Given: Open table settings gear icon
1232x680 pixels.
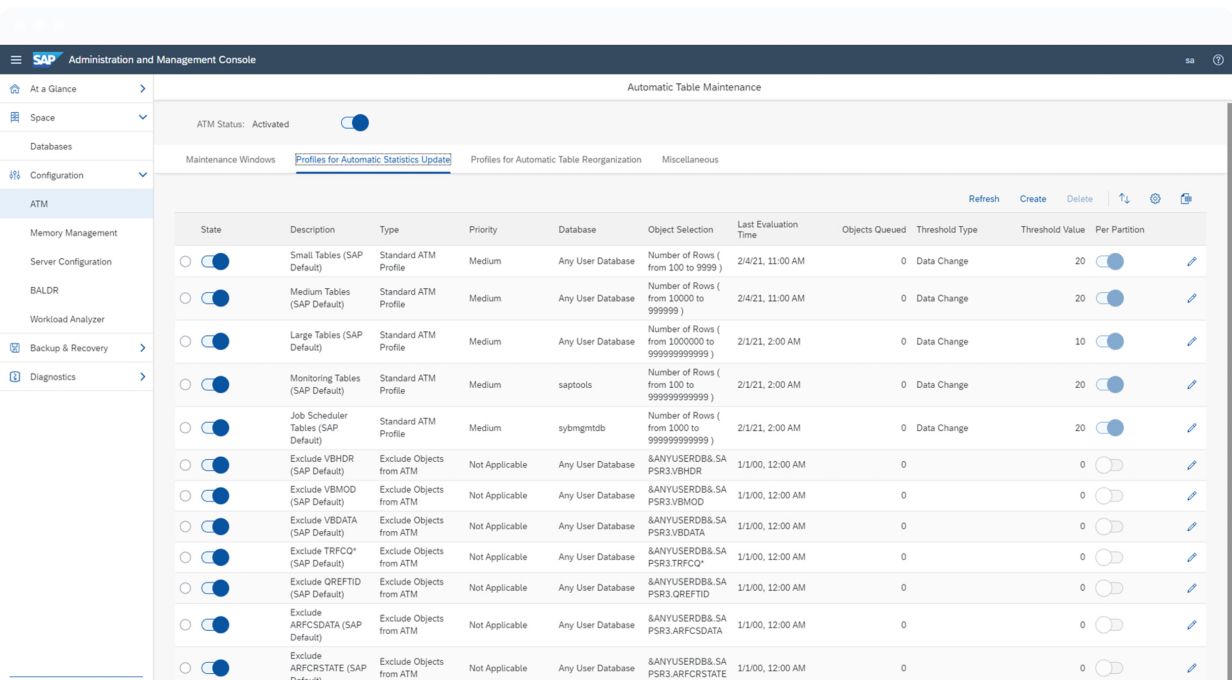Looking at the screenshot, I should pyautogui.click(x=1155, y=199).
